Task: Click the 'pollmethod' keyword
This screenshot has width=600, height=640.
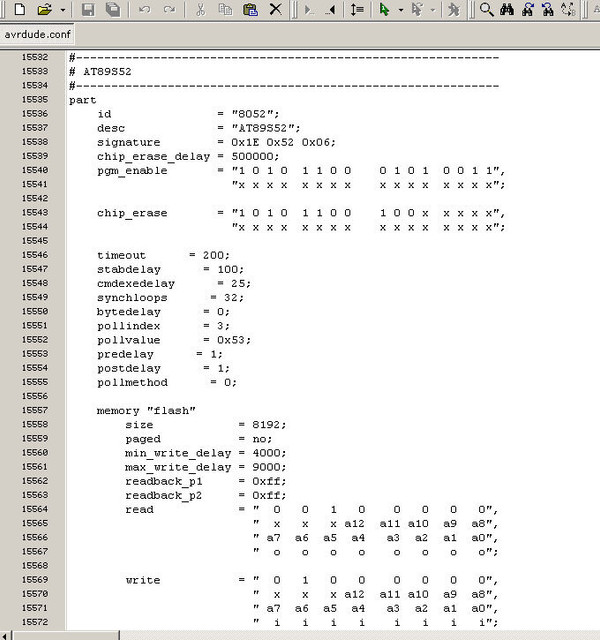Action: [x=132, y=382]
